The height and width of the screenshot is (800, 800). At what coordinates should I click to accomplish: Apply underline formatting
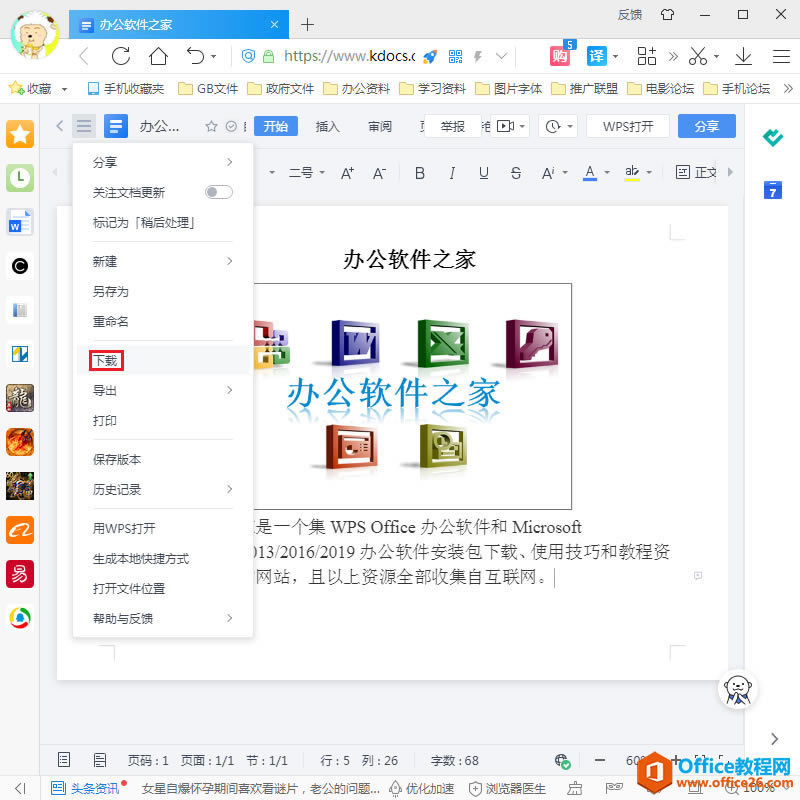pos(484,173)
